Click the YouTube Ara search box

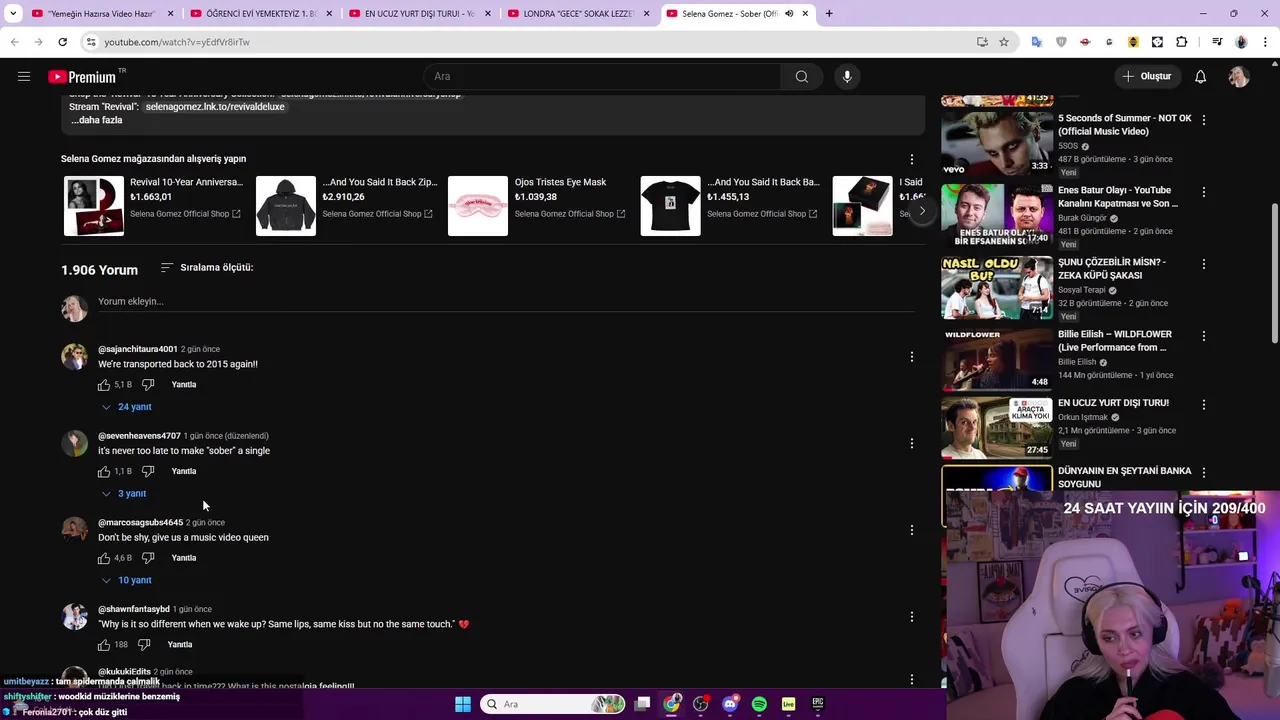602,76
